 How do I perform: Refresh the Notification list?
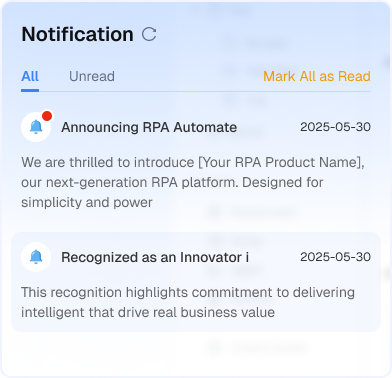(149, 34)
